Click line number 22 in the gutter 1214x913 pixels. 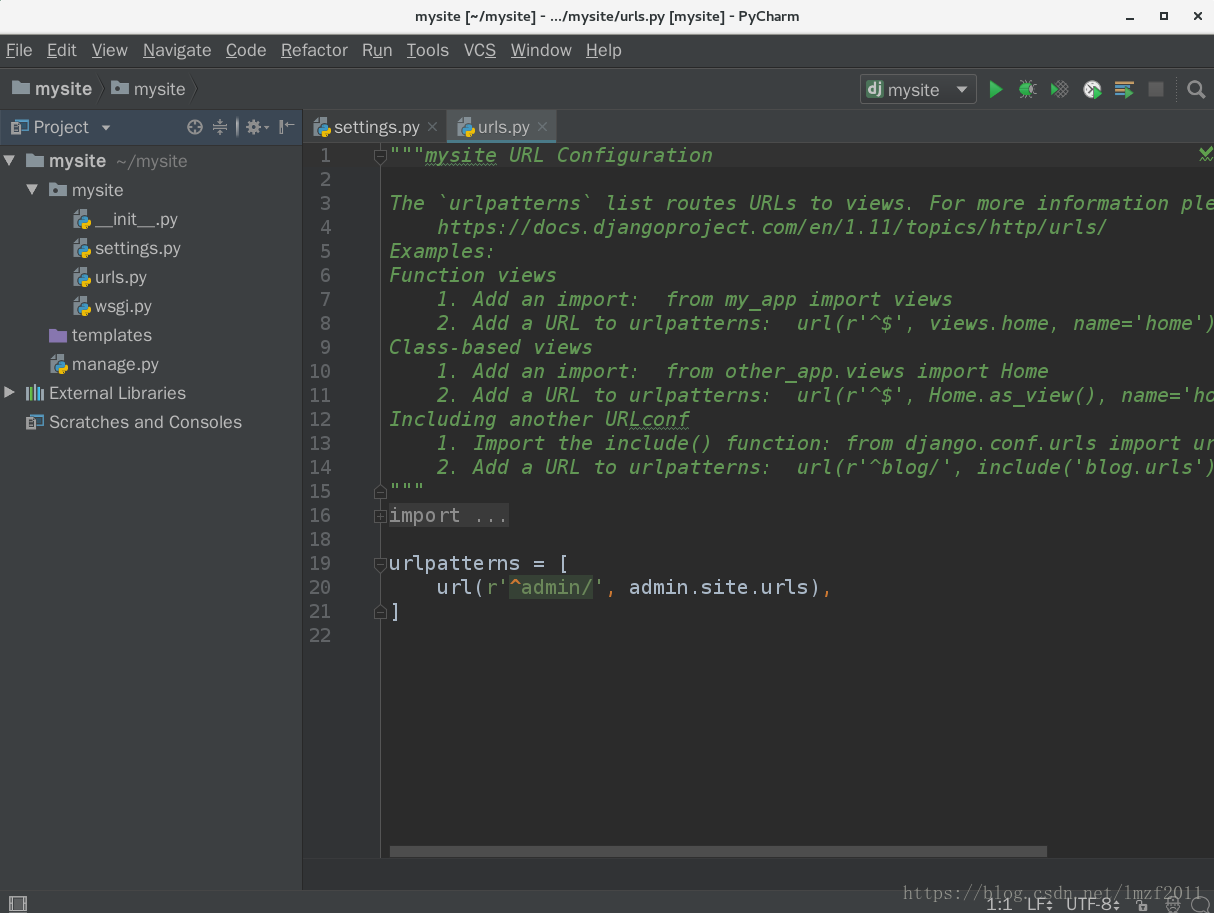click(320, 635)
